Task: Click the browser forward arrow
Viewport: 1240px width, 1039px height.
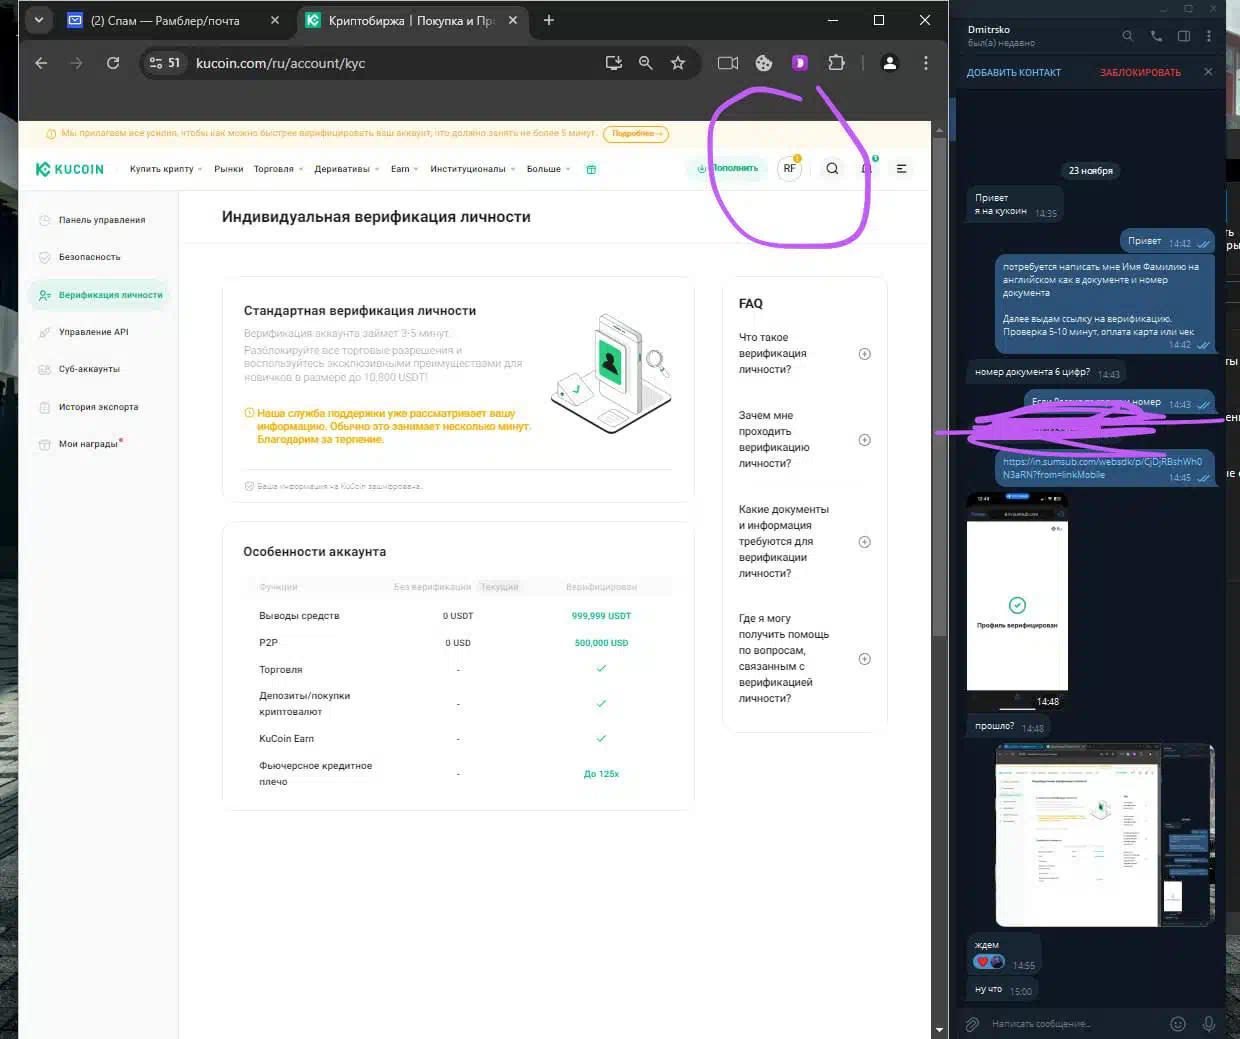Action: tap(77, 63)
